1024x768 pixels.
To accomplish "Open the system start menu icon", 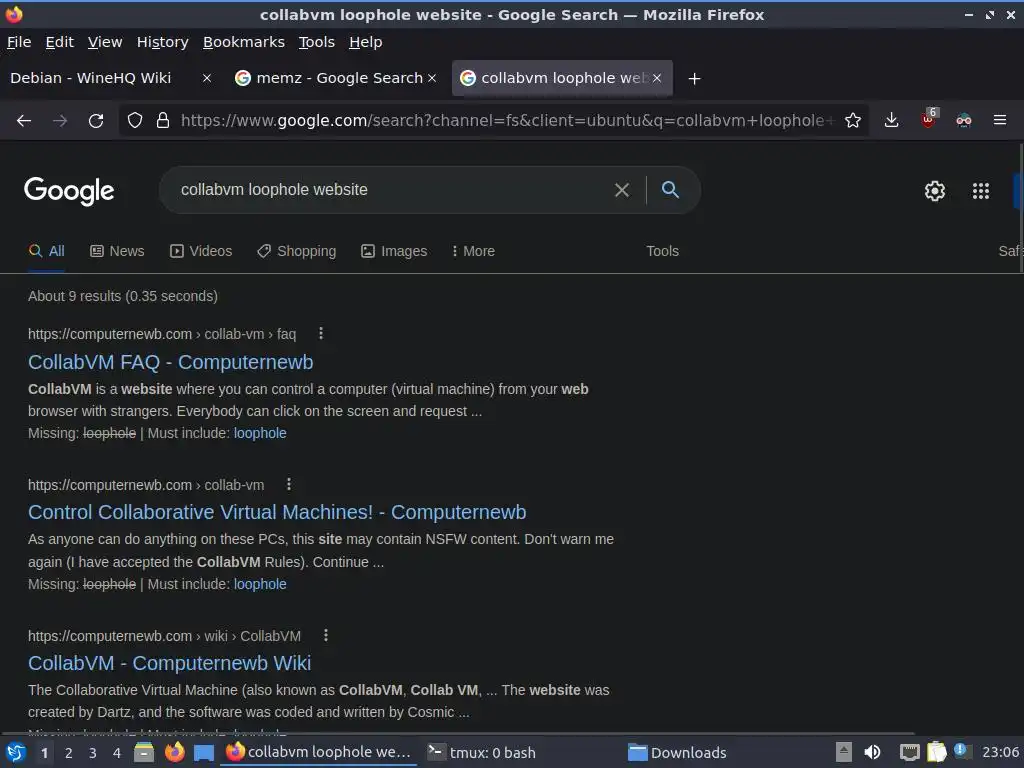I will (16, 752).
